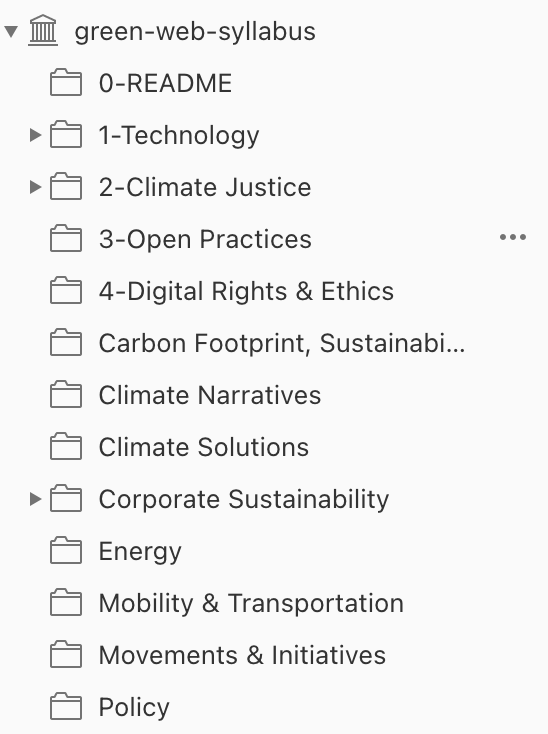This screenshot has width=548, height=734.
Task: Select the Mobility & Transportation collection
Action: pos(274,602)
